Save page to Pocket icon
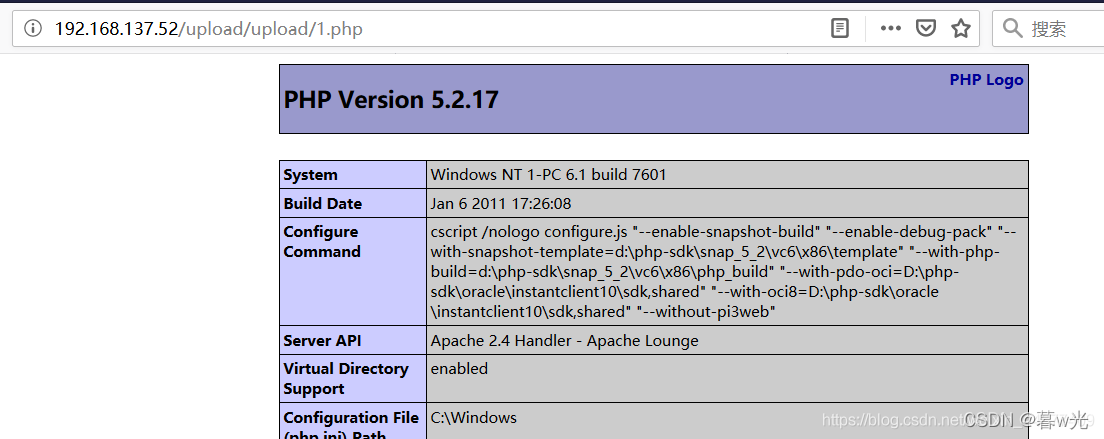 (925, 28)
